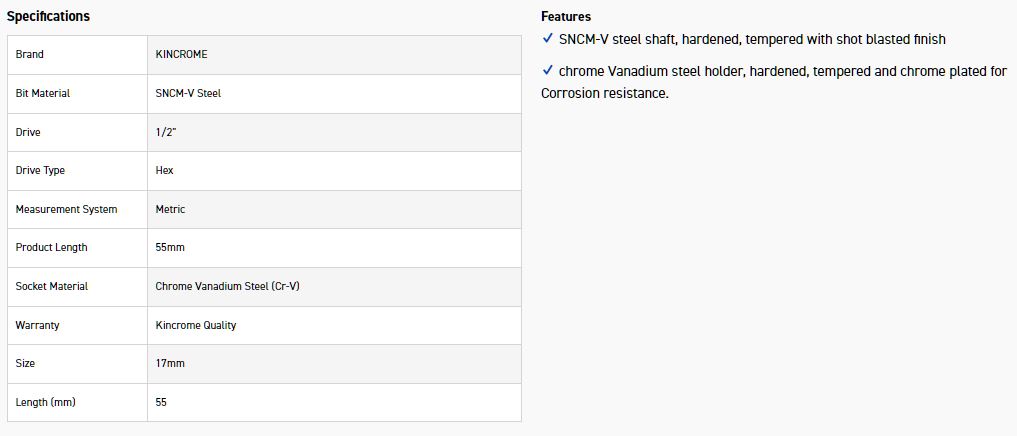
Task: Click the 17mm size value
Action: tap(170, 363)
